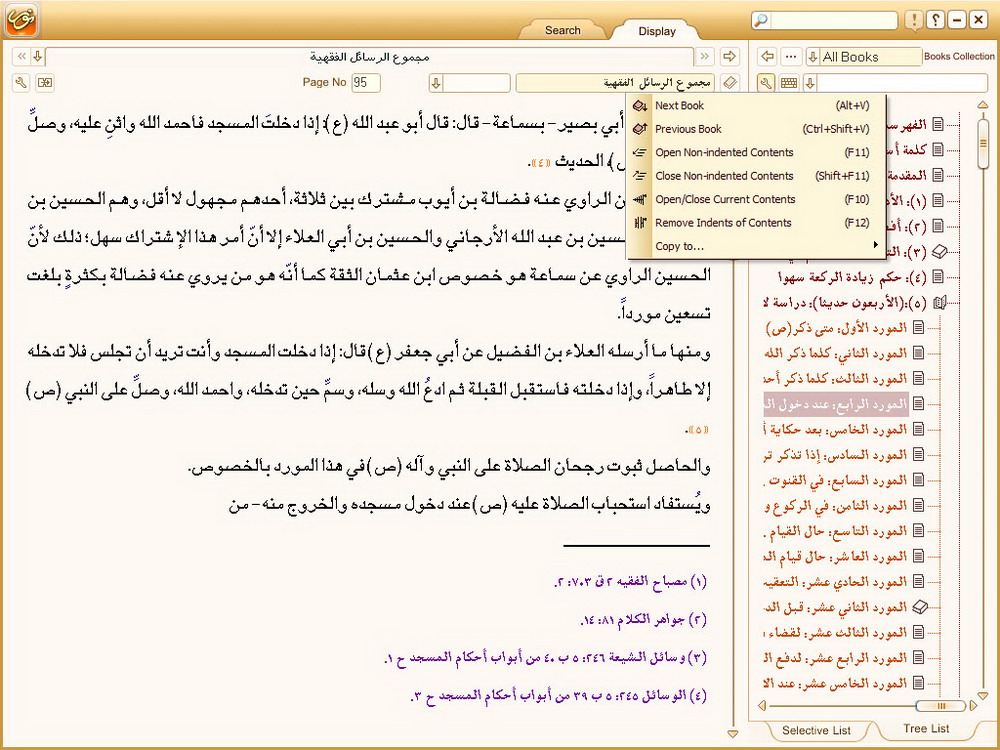The height and width of the screenshot is (750, 1000).
Task: Choose Open/Close Current Contents
Action: [x=757, y=199]
